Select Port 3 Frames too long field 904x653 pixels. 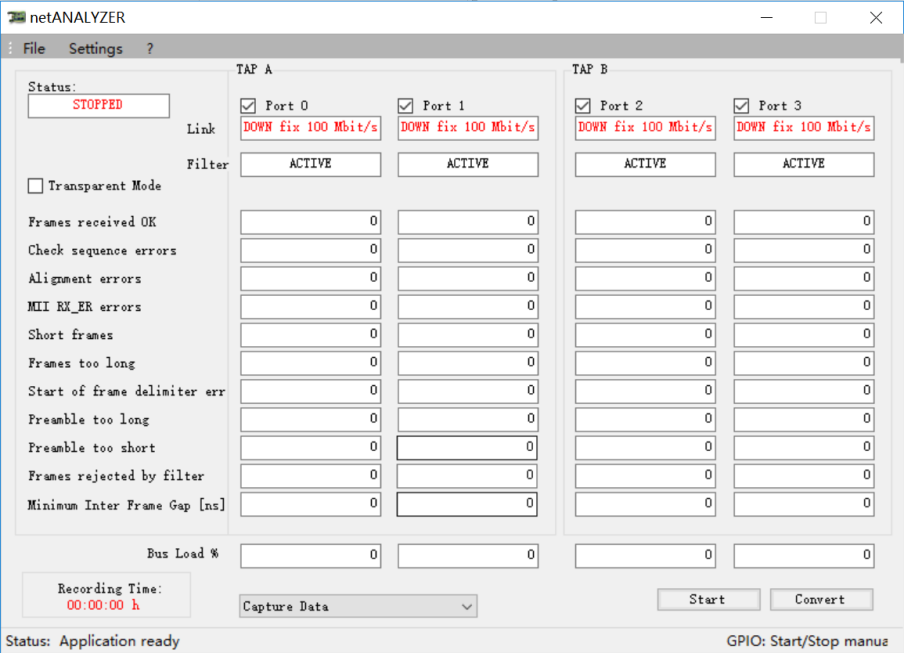click(x=804, y=363)
